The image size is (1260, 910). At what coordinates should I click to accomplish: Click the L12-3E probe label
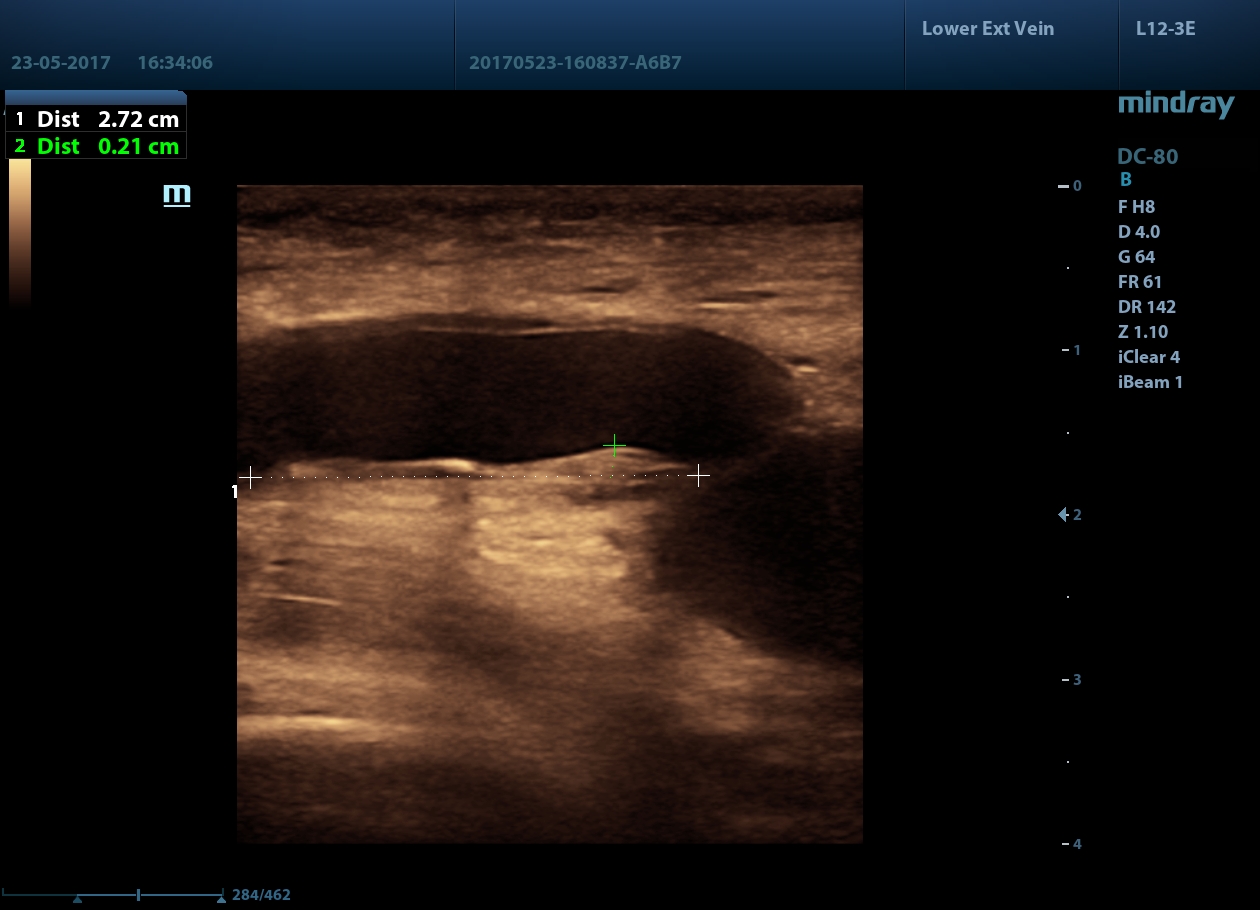click(1165, 28)
